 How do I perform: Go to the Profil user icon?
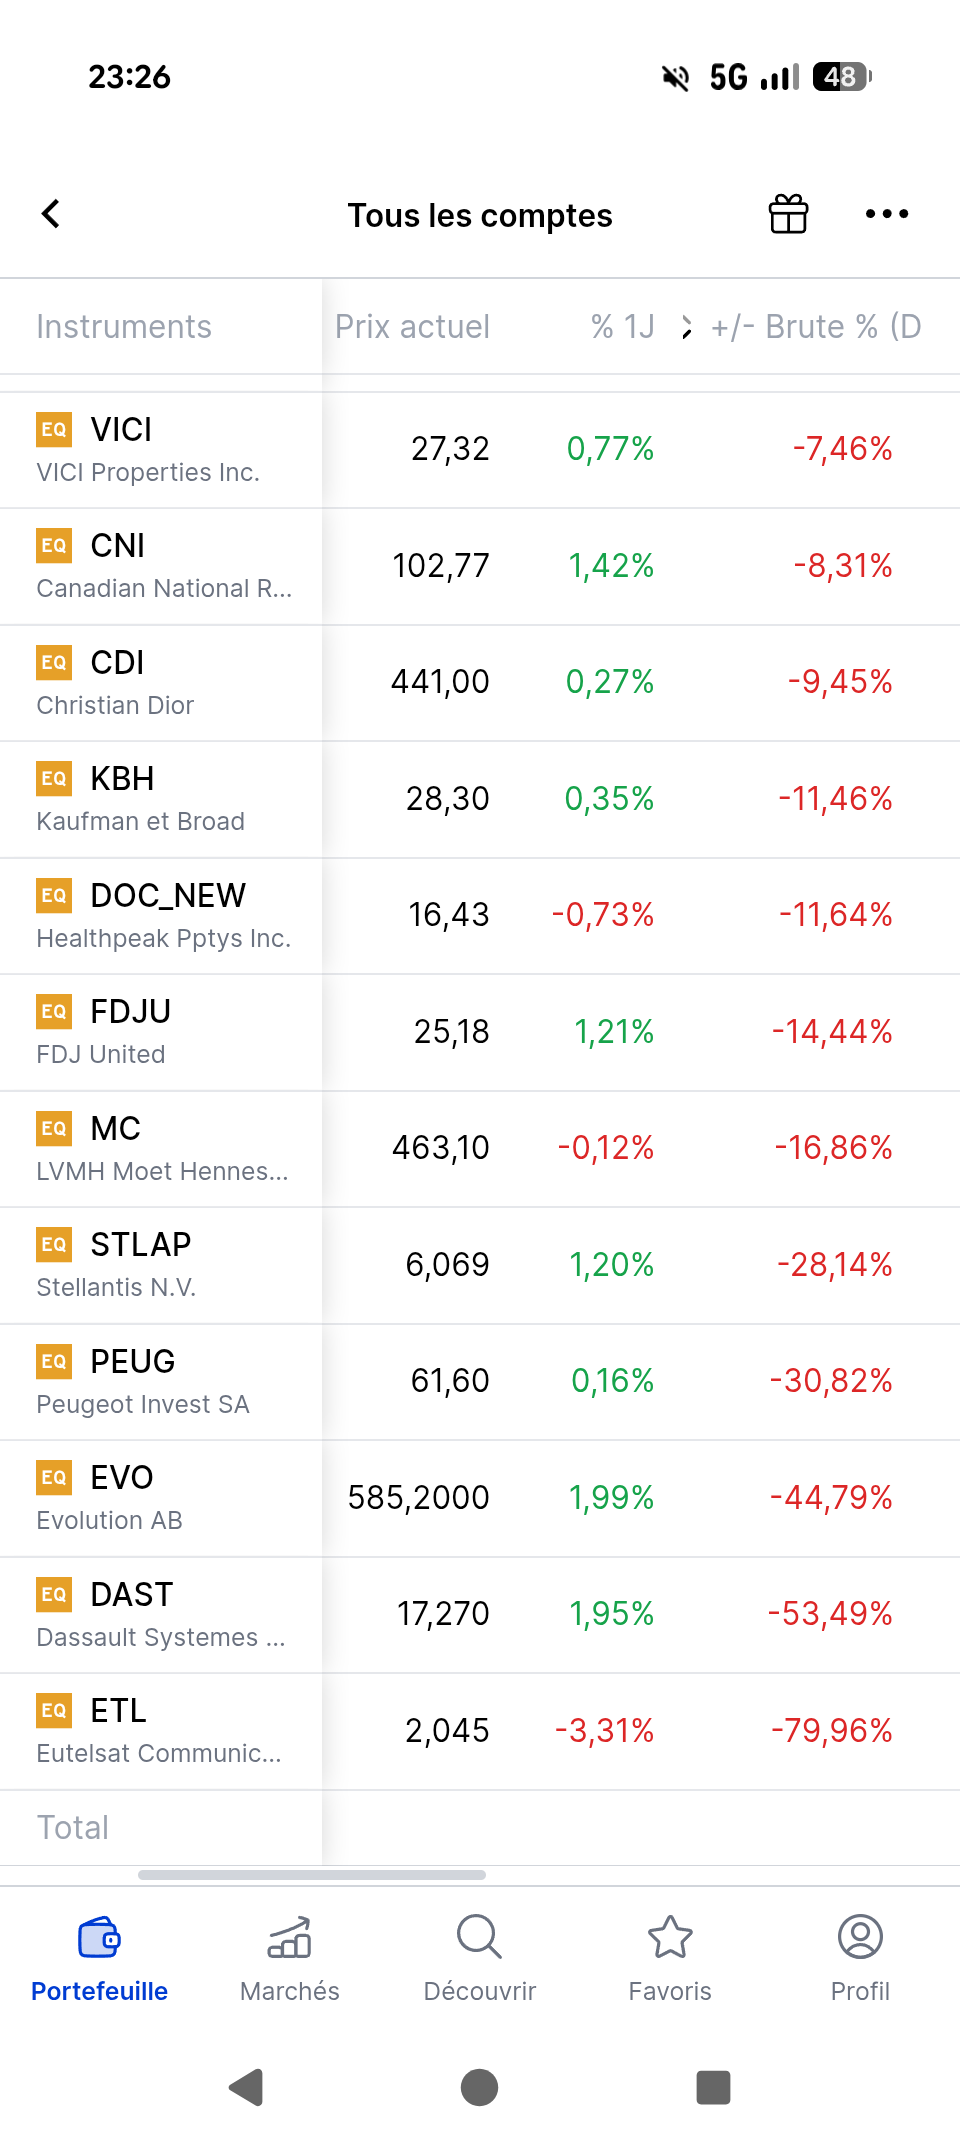point(860,1938)
